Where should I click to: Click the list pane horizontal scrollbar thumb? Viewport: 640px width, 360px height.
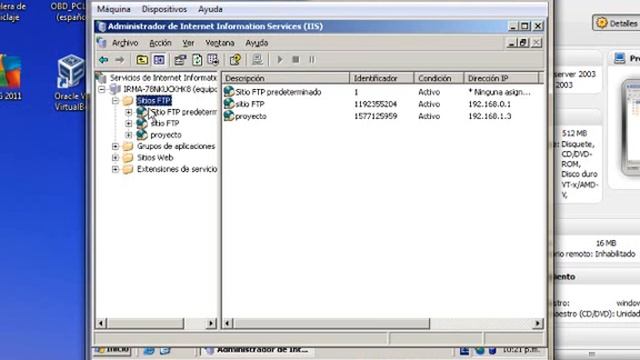tap(331, 324)
